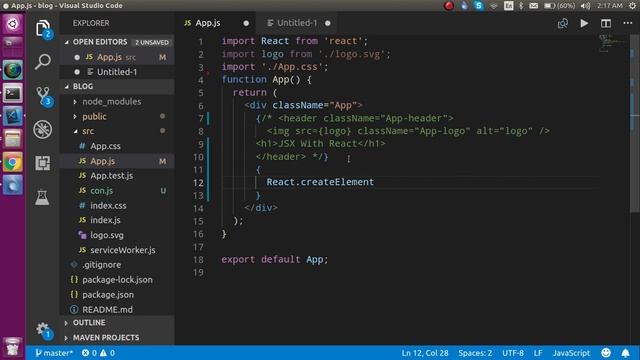
Task: Run code with the play icon
Action: point(584,23)
